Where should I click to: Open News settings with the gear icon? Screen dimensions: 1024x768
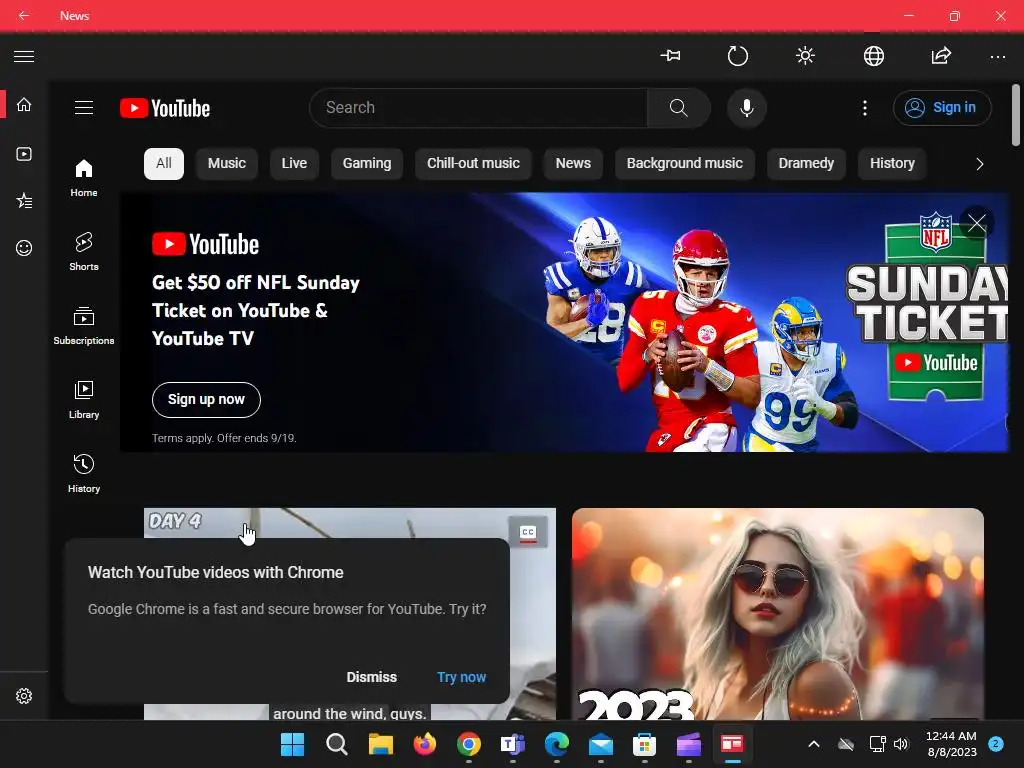coord(24,696)
